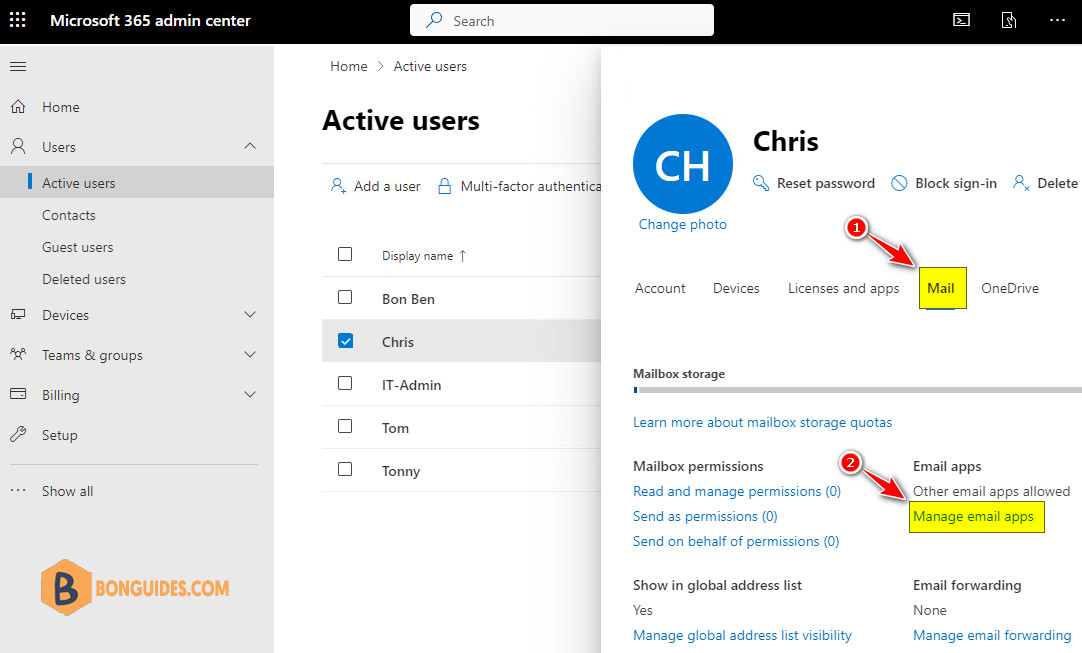Click the Home house icon in sidebar

coord(19,107)
